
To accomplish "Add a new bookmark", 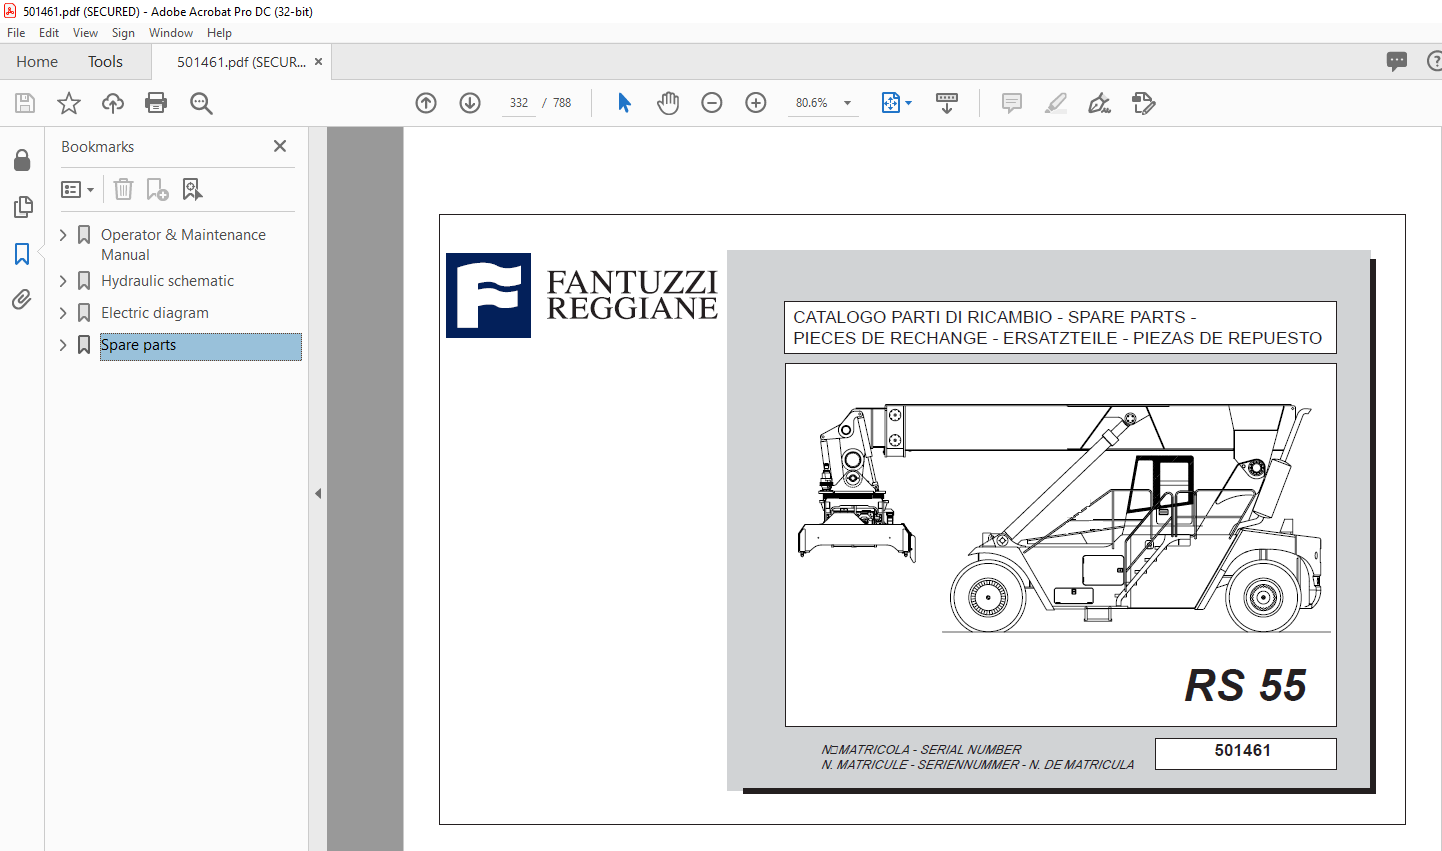I will [x=157, y=189].
